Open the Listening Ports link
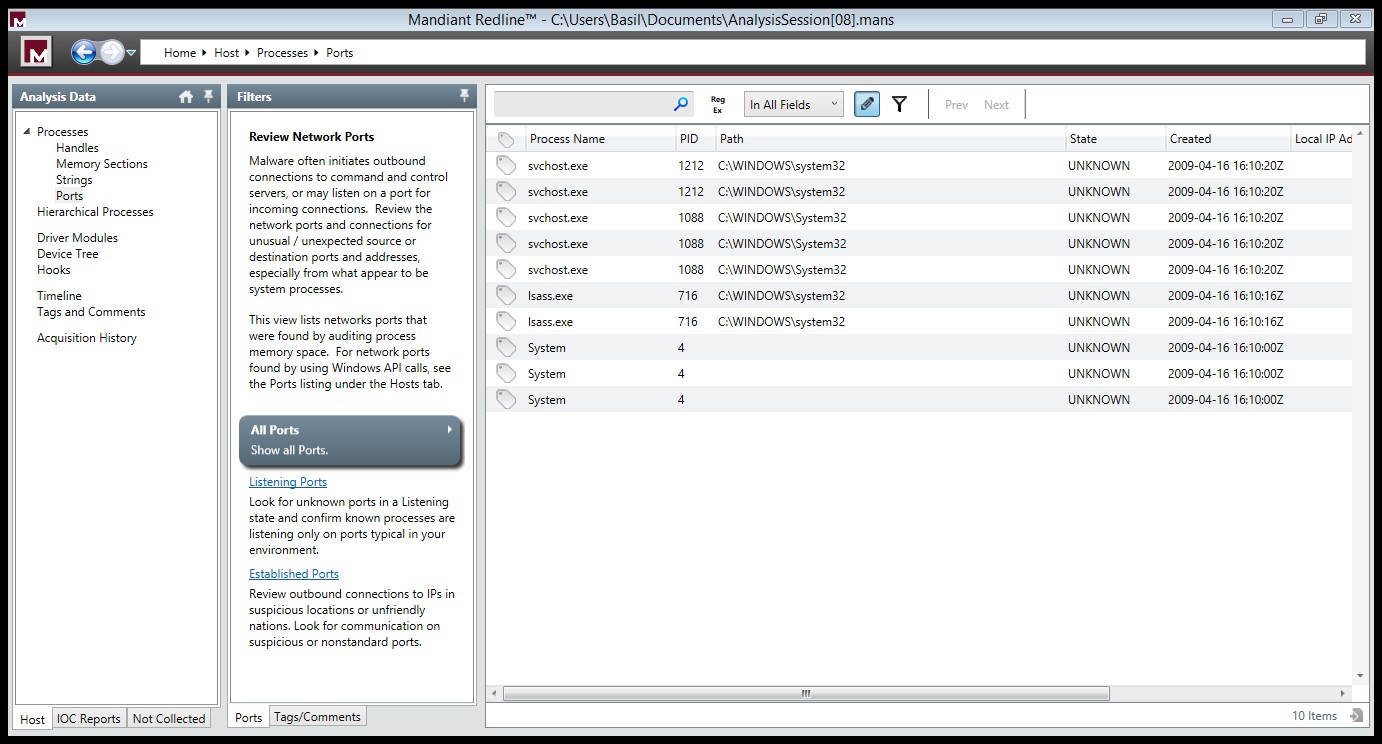 point(288,482)
